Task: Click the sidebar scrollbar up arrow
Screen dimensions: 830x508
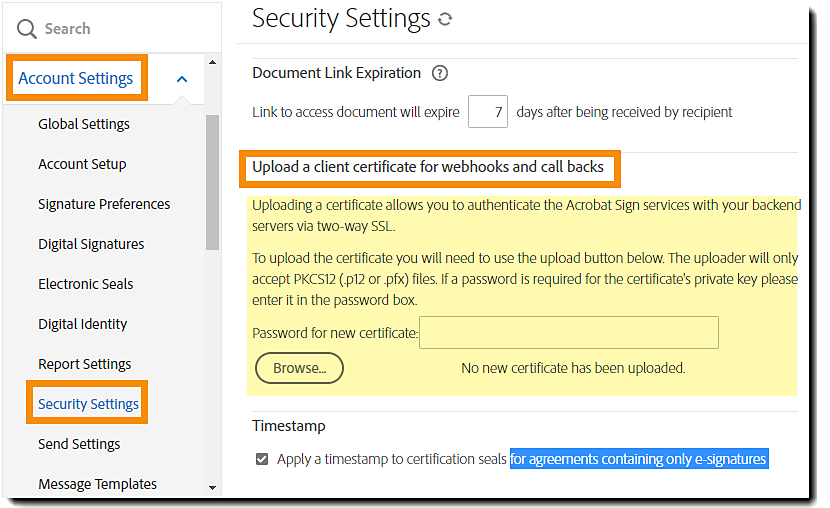Action: tap(212, 62)
